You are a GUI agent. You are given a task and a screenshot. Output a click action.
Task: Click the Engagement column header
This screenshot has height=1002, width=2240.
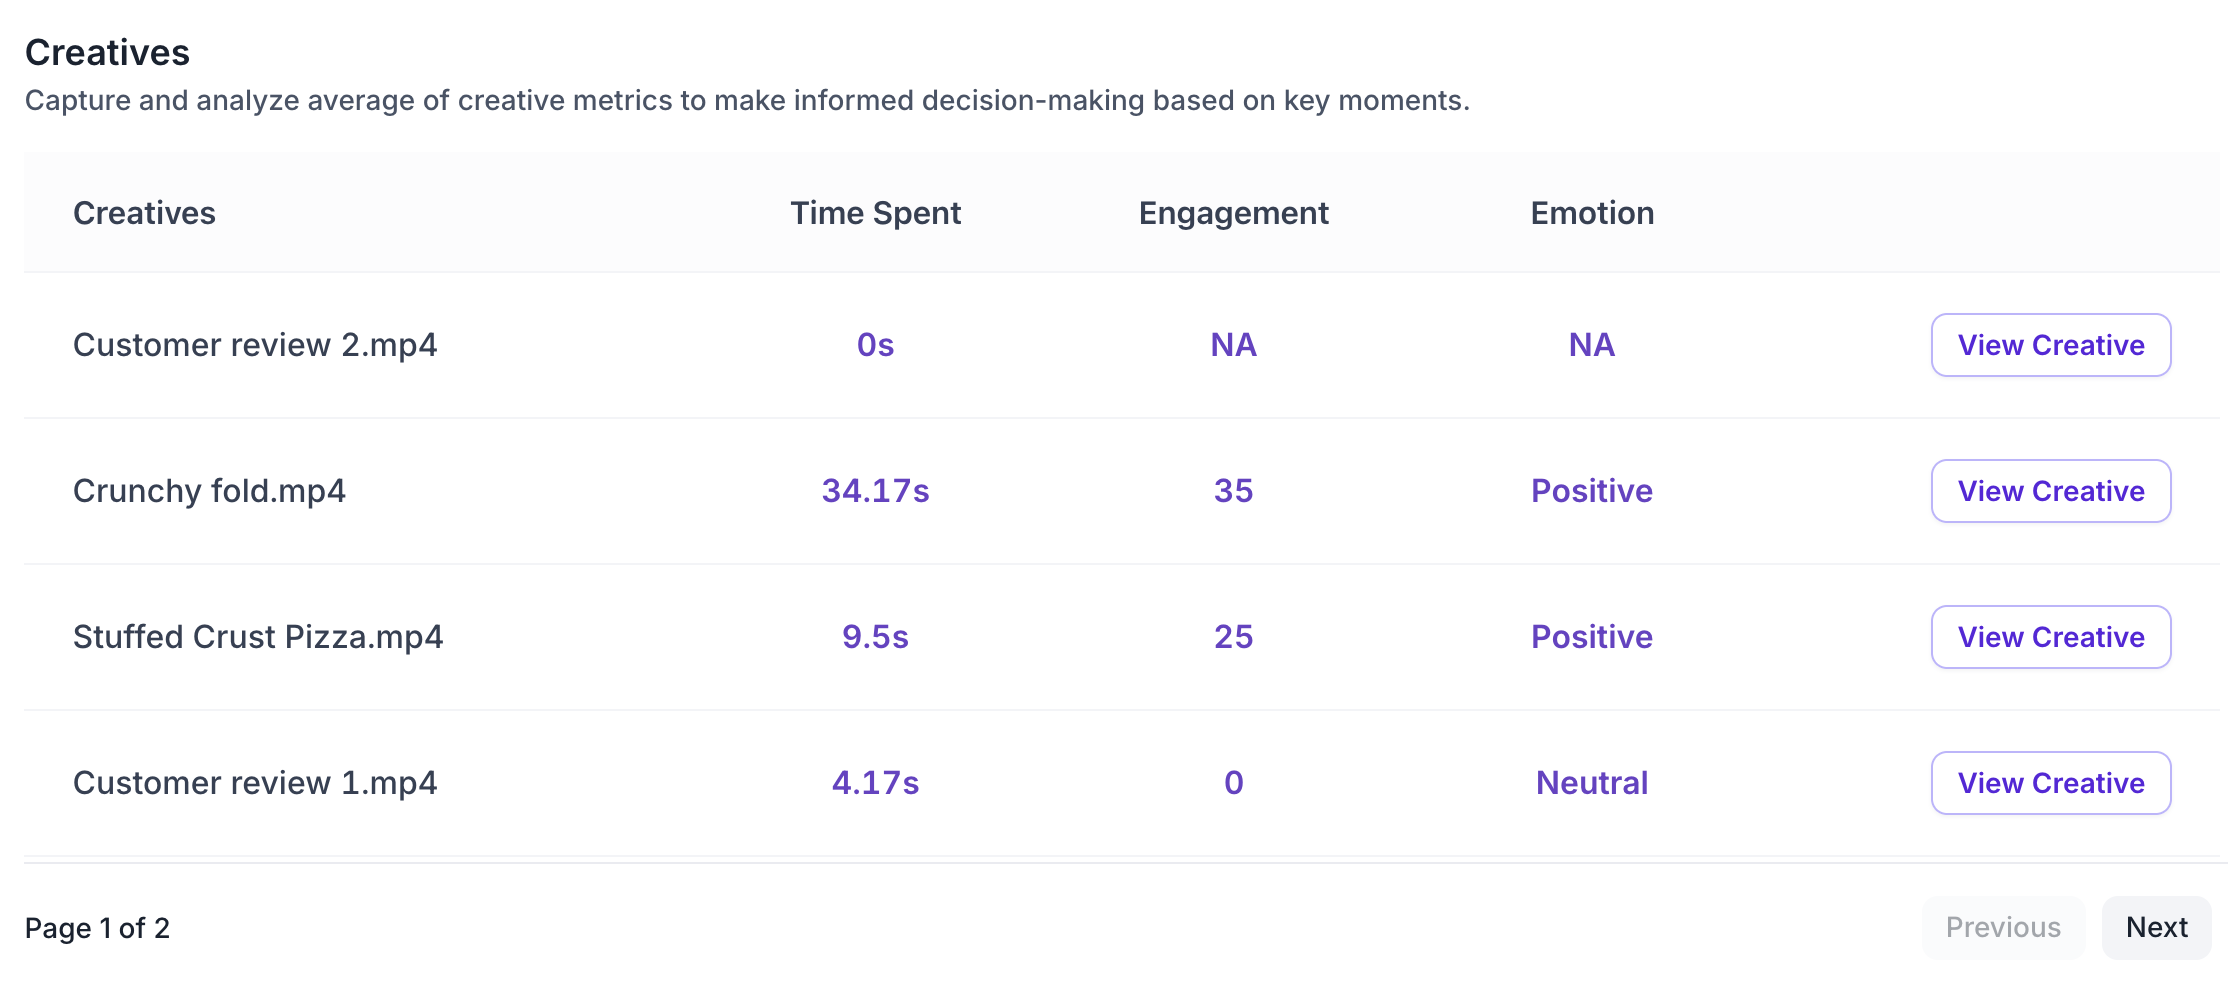pyautogui.click(x=1233, y=213)
